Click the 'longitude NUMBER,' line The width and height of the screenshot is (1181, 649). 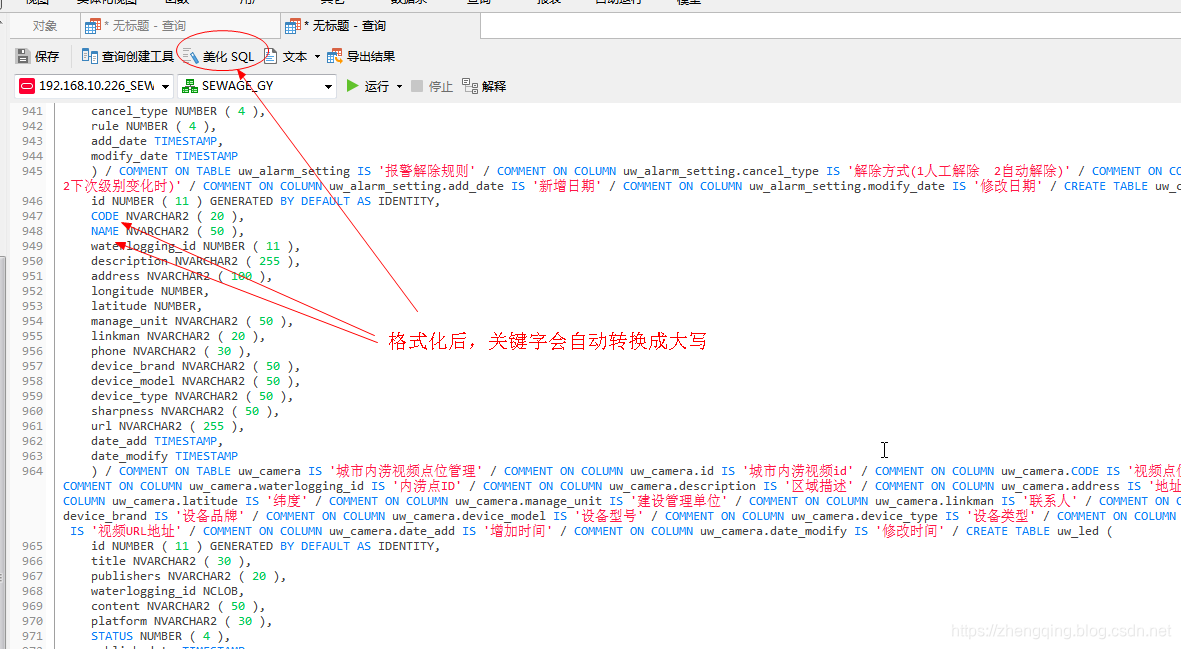(x=150, y=291)
